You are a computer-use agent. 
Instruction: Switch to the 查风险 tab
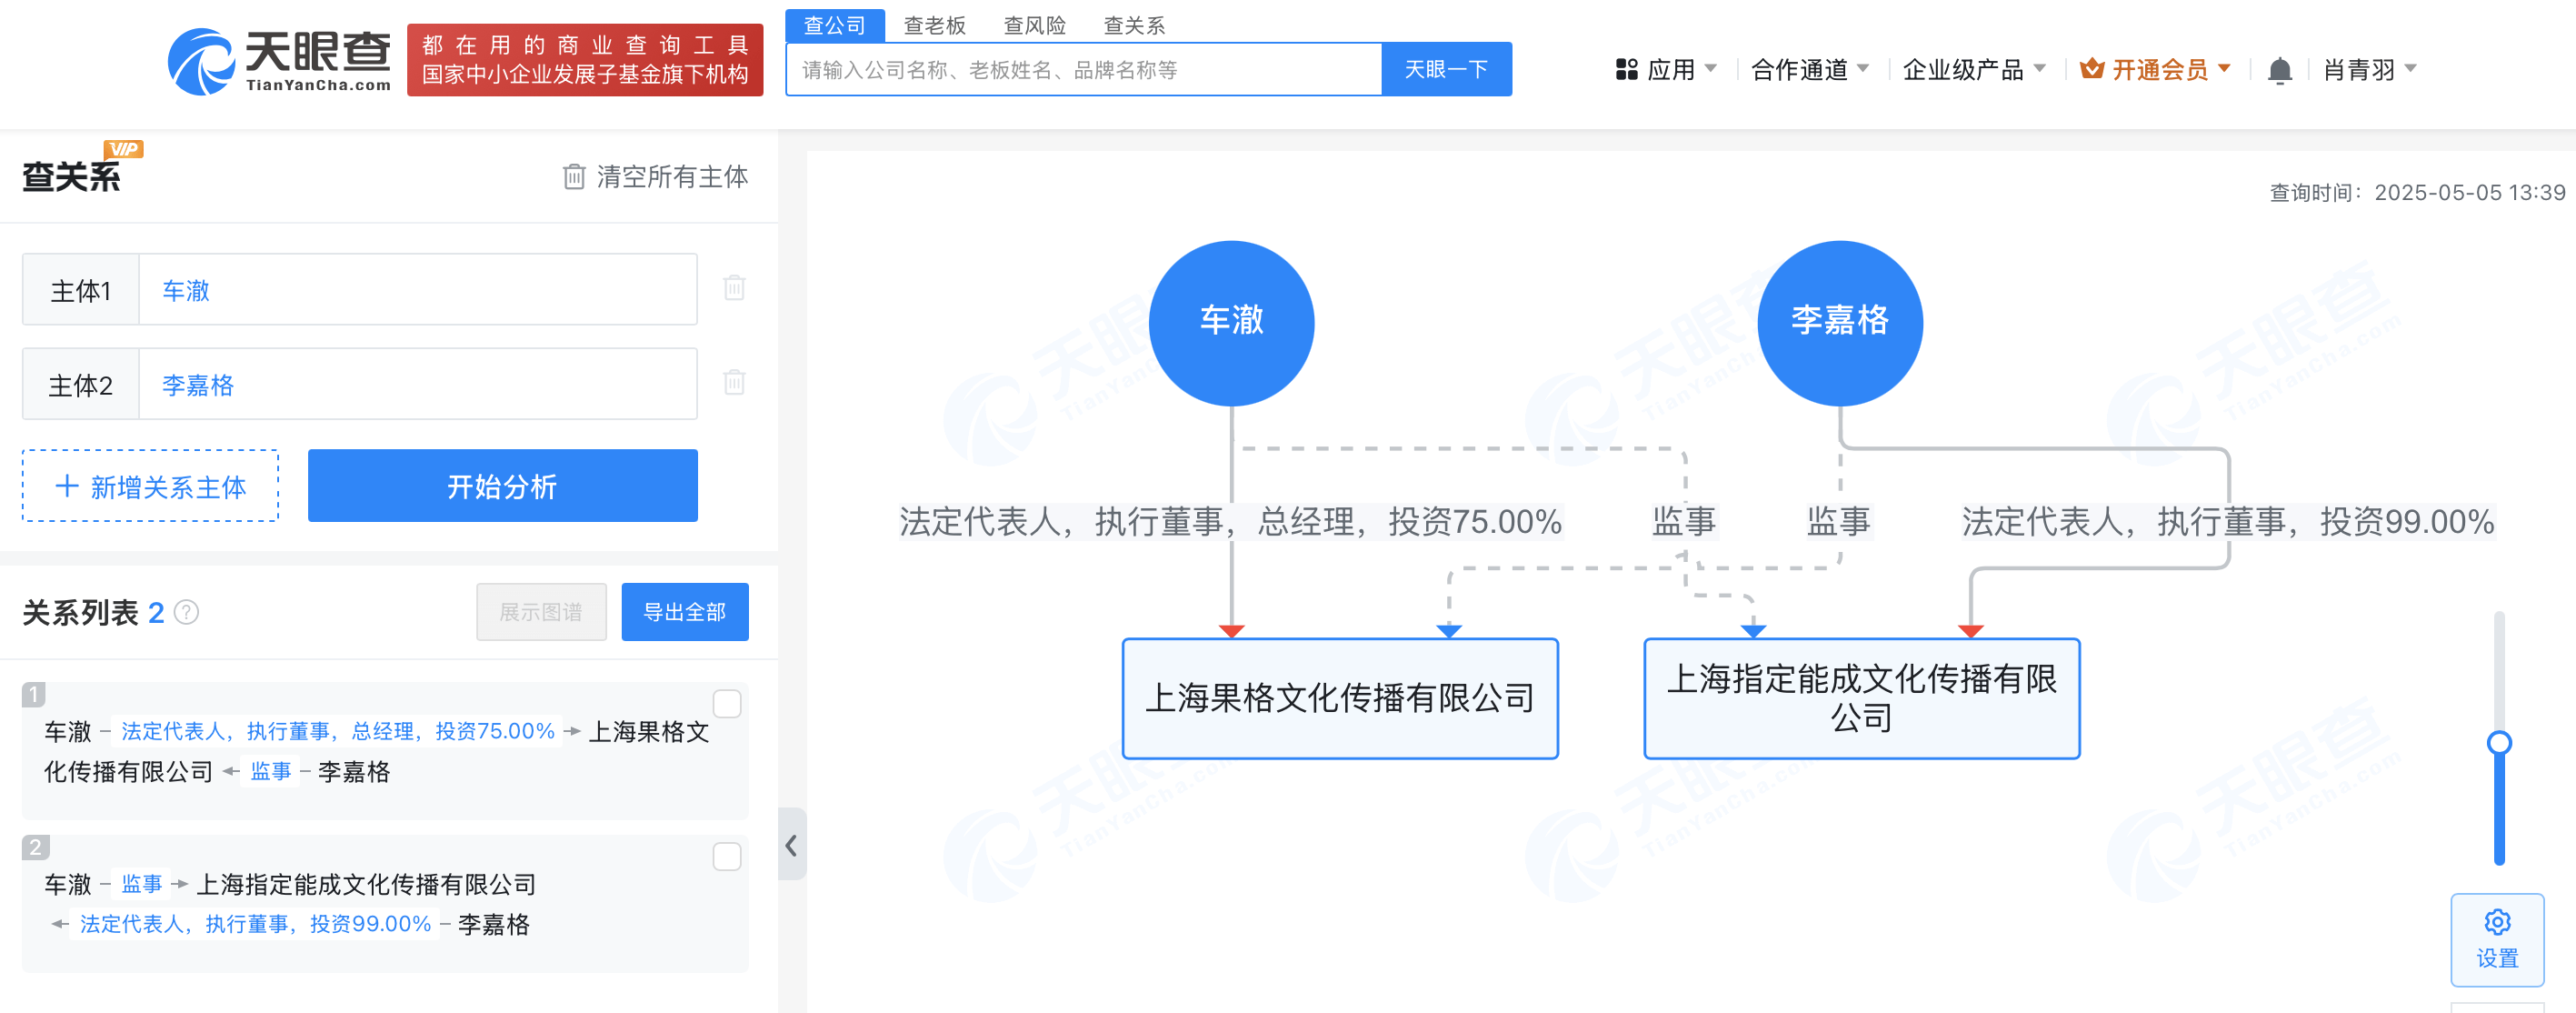[1034, 25]
